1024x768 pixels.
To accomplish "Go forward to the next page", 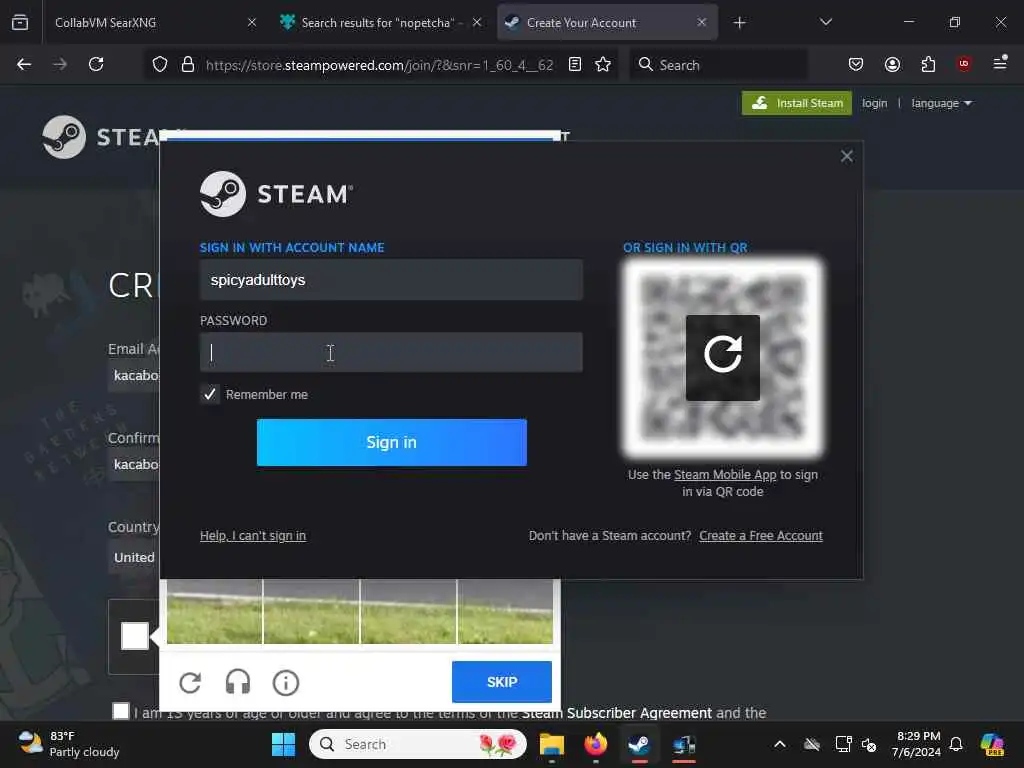I will [x=59, y=64].
